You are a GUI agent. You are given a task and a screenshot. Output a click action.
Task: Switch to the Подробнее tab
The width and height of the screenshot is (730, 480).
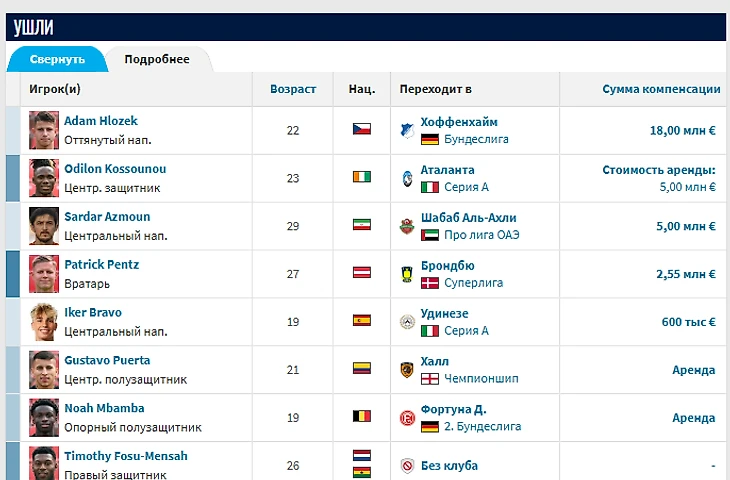click(x=157, y=59)
